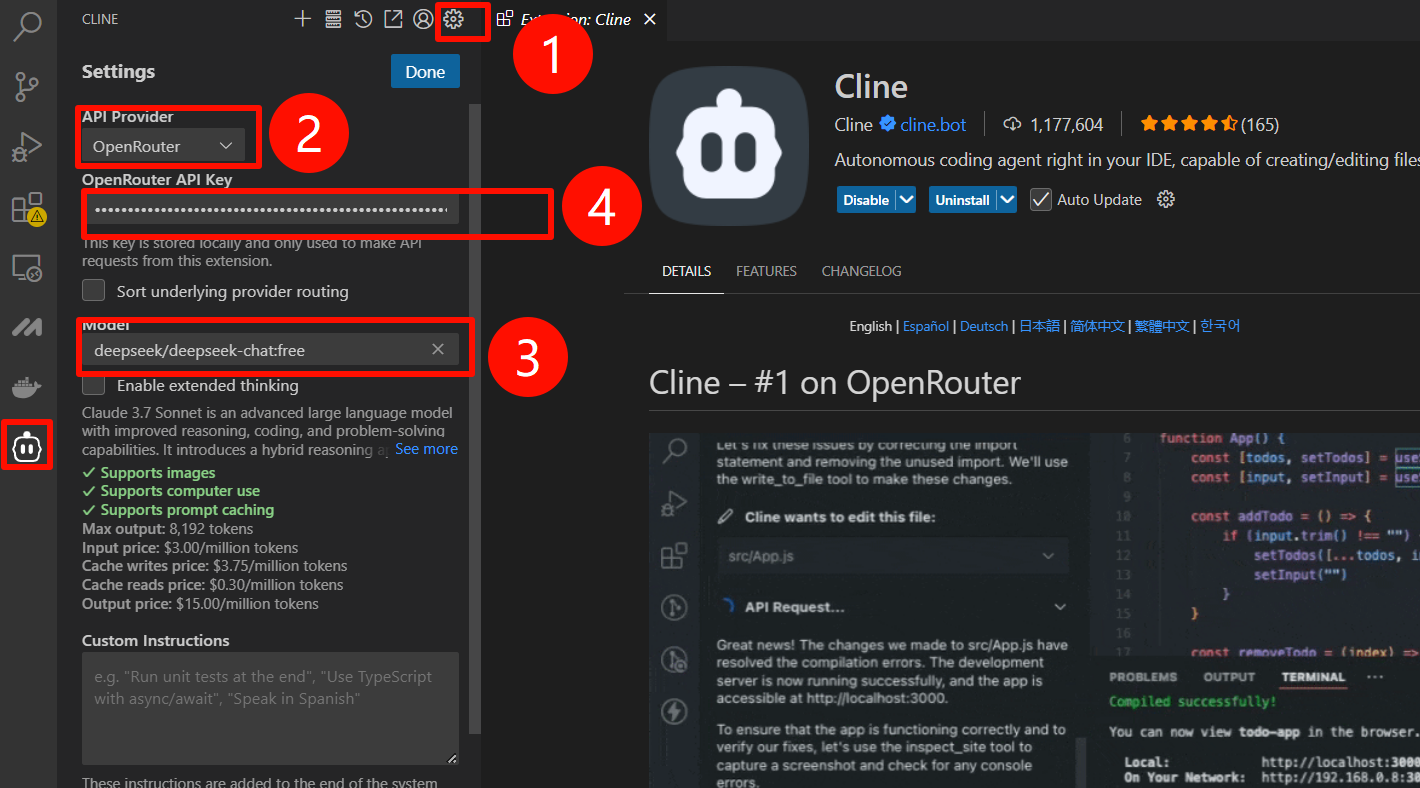Click the Cline demo screenshot in readme
The width and height of the screenshot is (1420, 788).
click(1034, 610)
